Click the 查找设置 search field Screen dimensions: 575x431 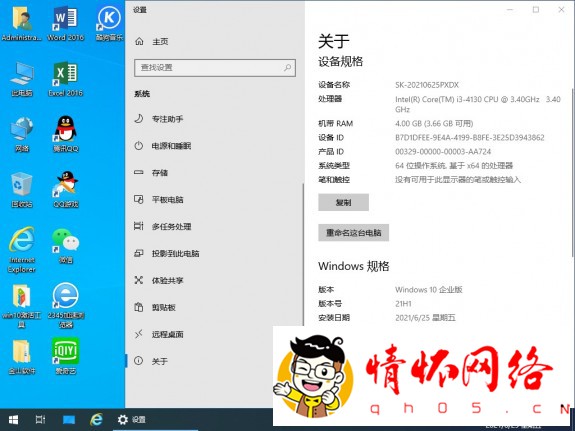(x=215, y=68)
